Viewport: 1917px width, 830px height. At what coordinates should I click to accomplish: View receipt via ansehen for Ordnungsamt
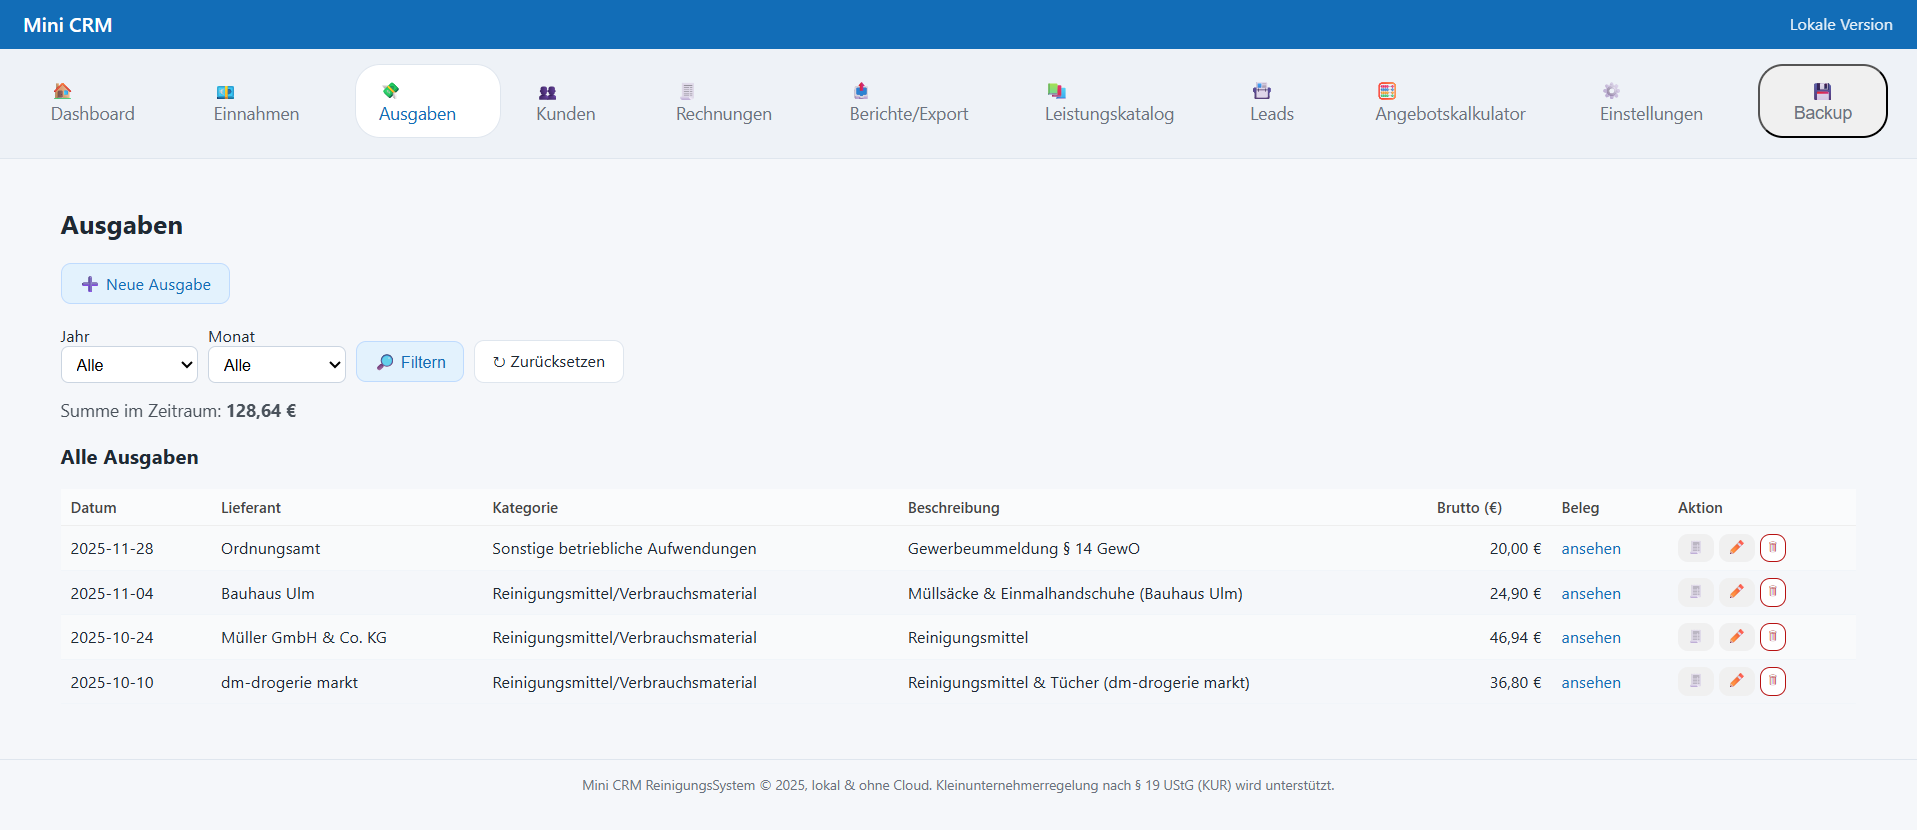tap(1590, 549)
